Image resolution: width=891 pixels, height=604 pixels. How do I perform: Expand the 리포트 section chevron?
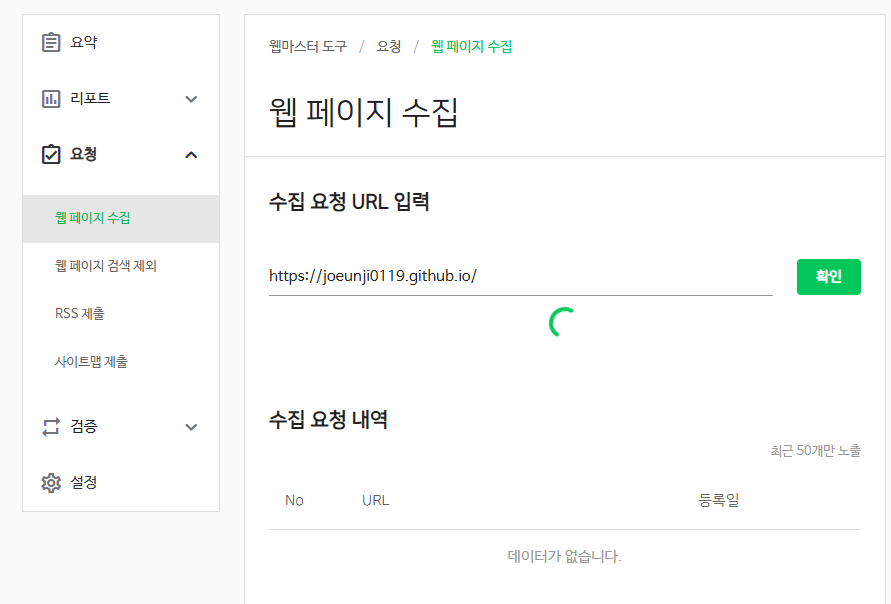tap(191, 99)
